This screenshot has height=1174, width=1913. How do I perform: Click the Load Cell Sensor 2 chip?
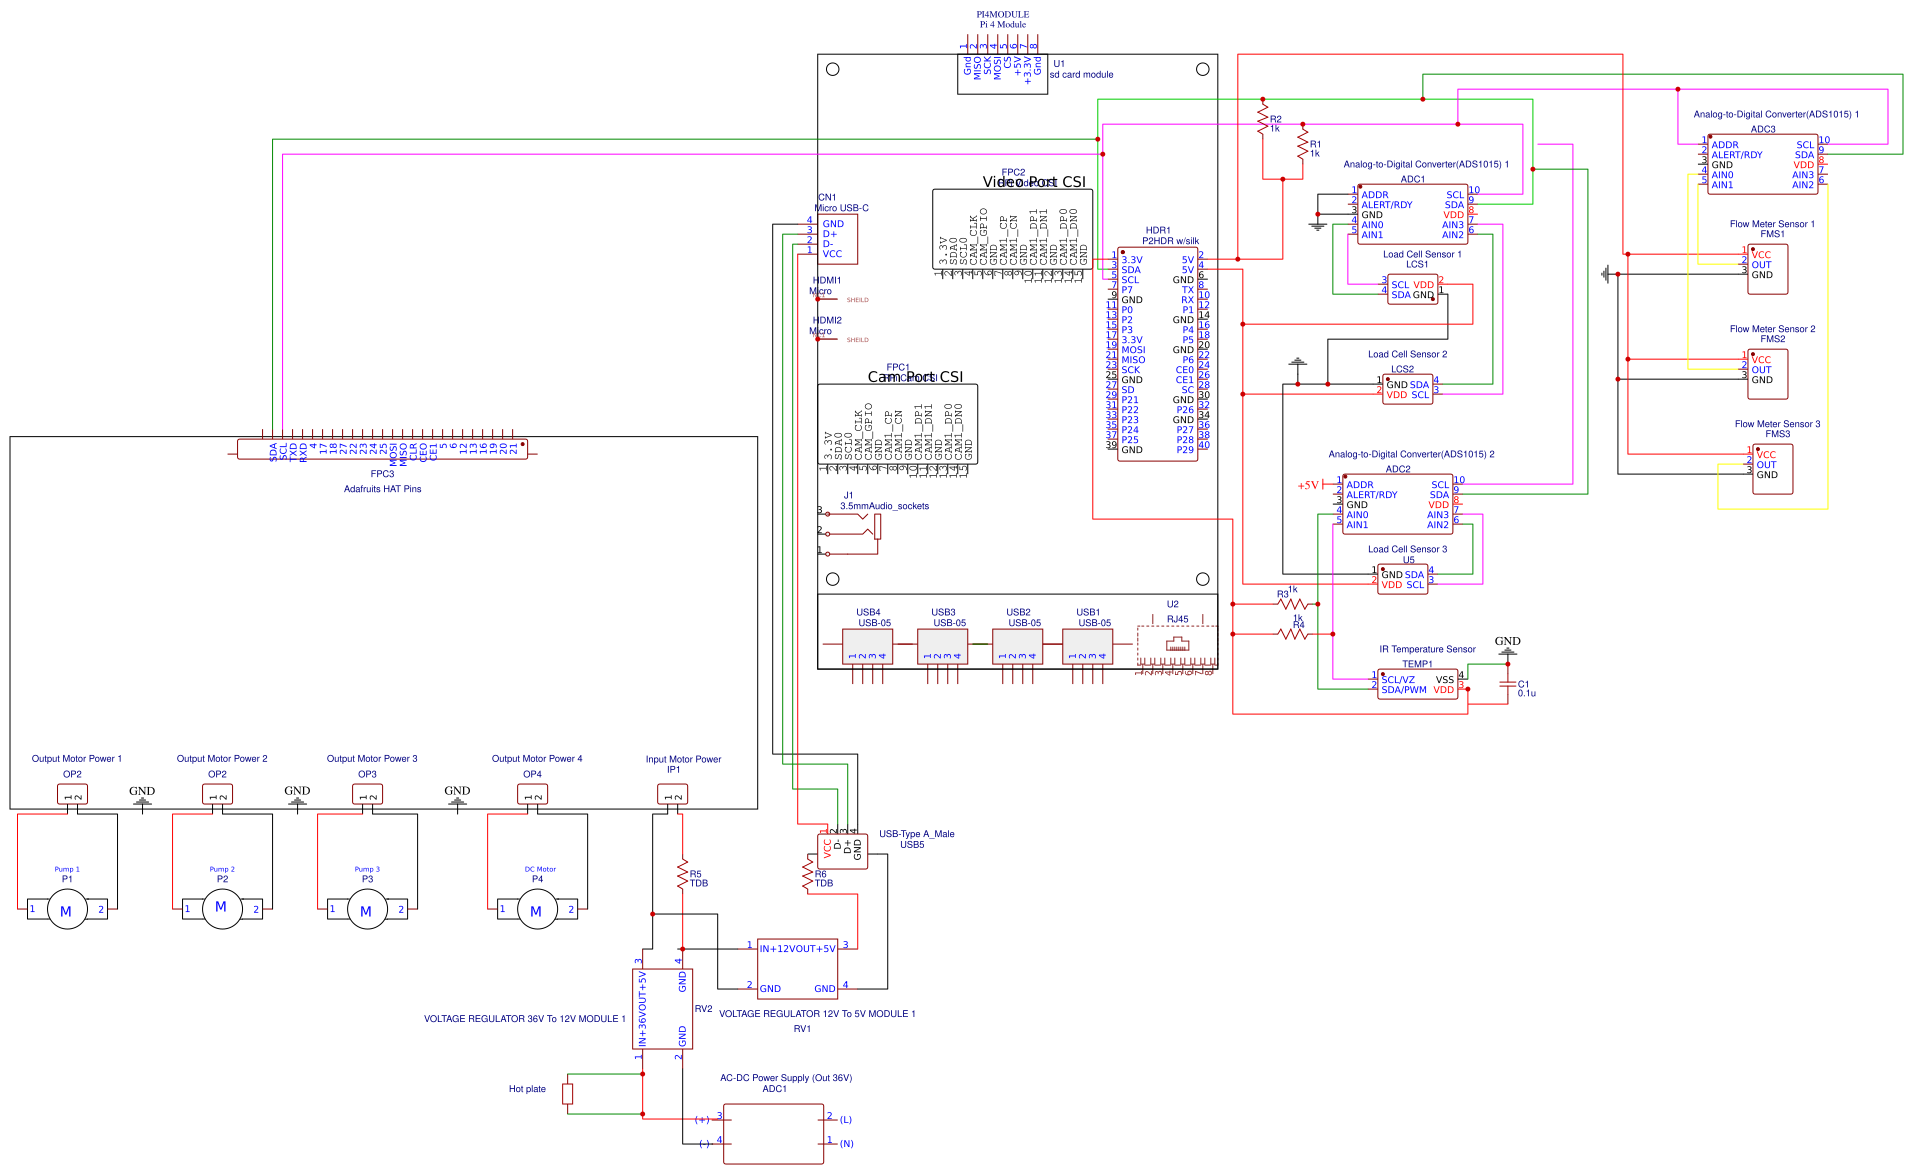coord(1407,390)
